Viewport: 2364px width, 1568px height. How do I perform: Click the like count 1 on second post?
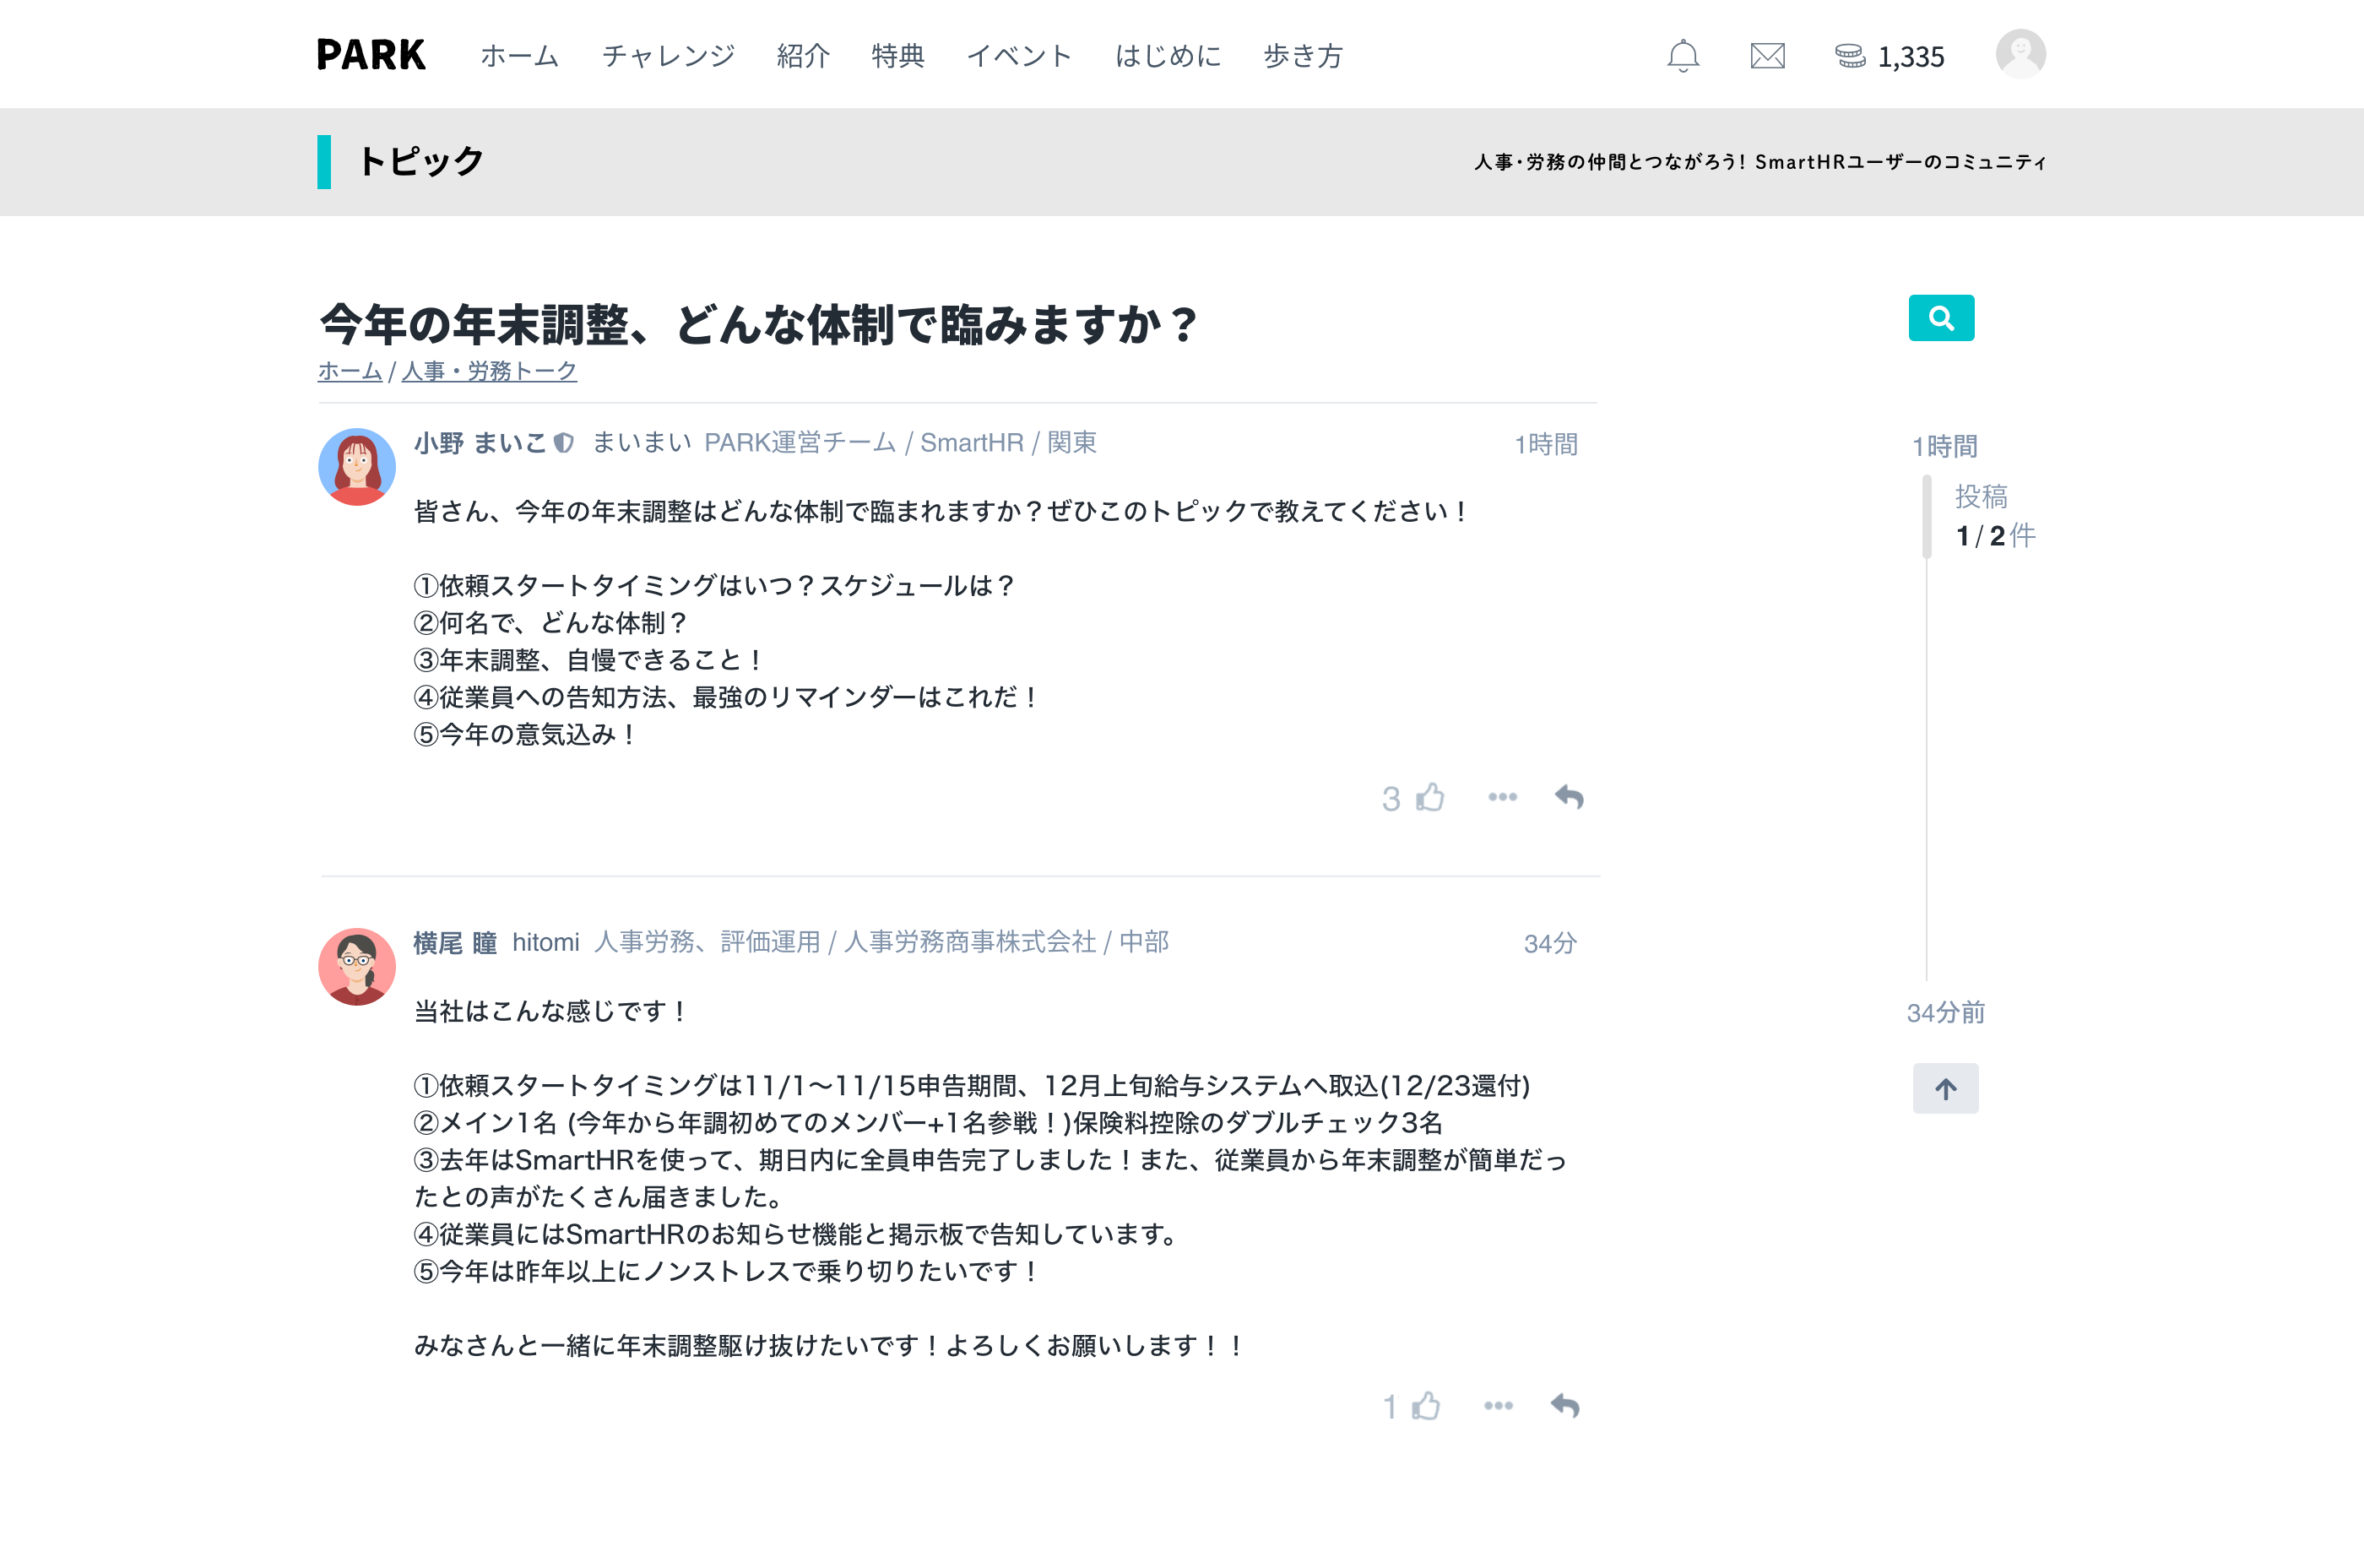(1389, 1408)
